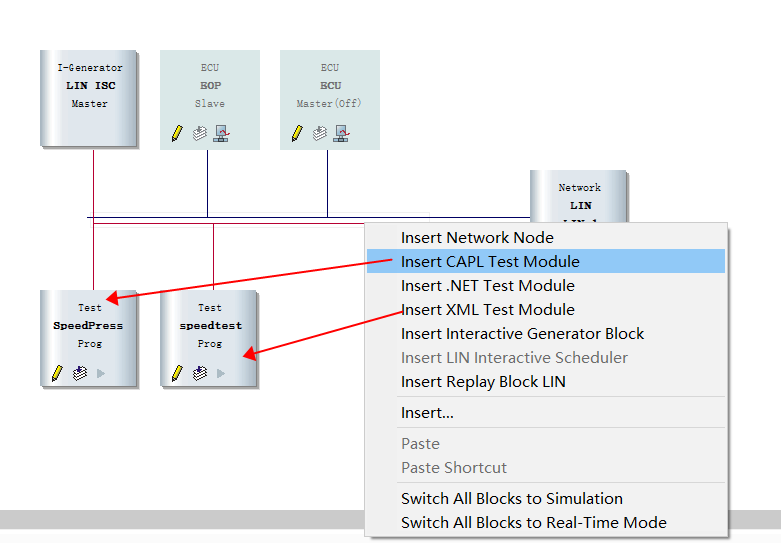Start the SpeedPress test with play arrow
Screen dimensions: 781x543
point(101,373)
